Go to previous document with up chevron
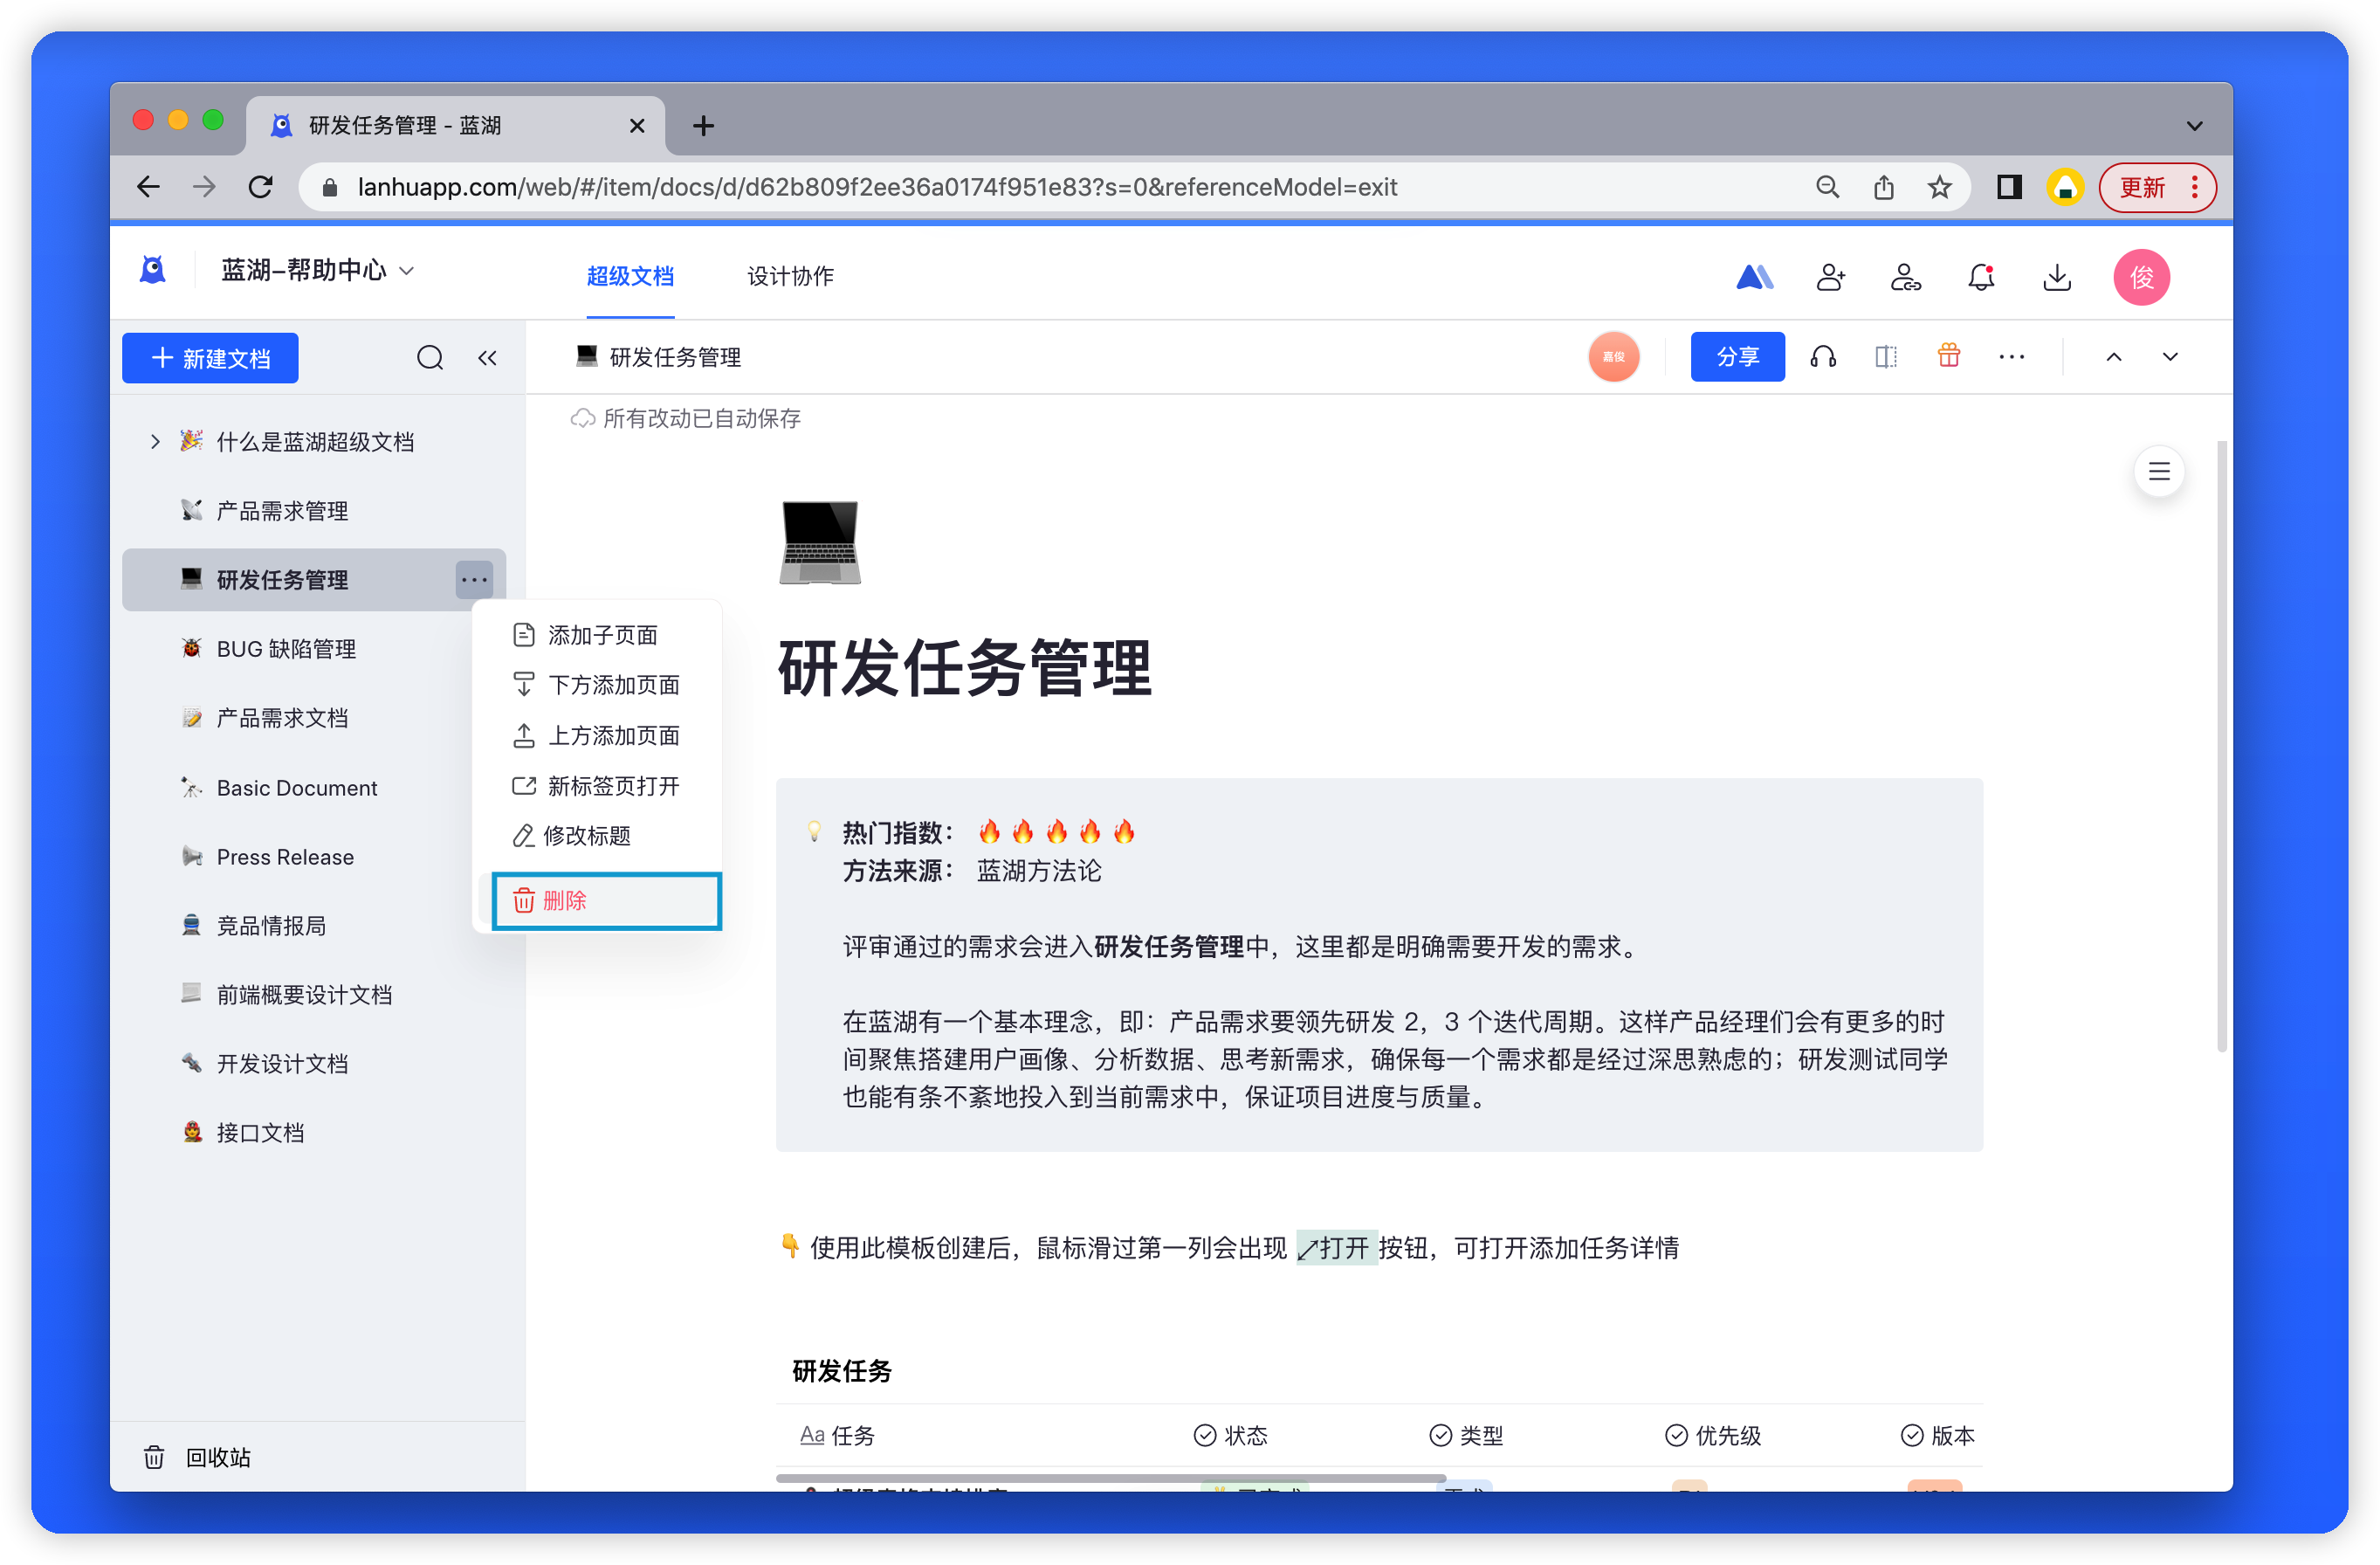 click(2114, 357)
